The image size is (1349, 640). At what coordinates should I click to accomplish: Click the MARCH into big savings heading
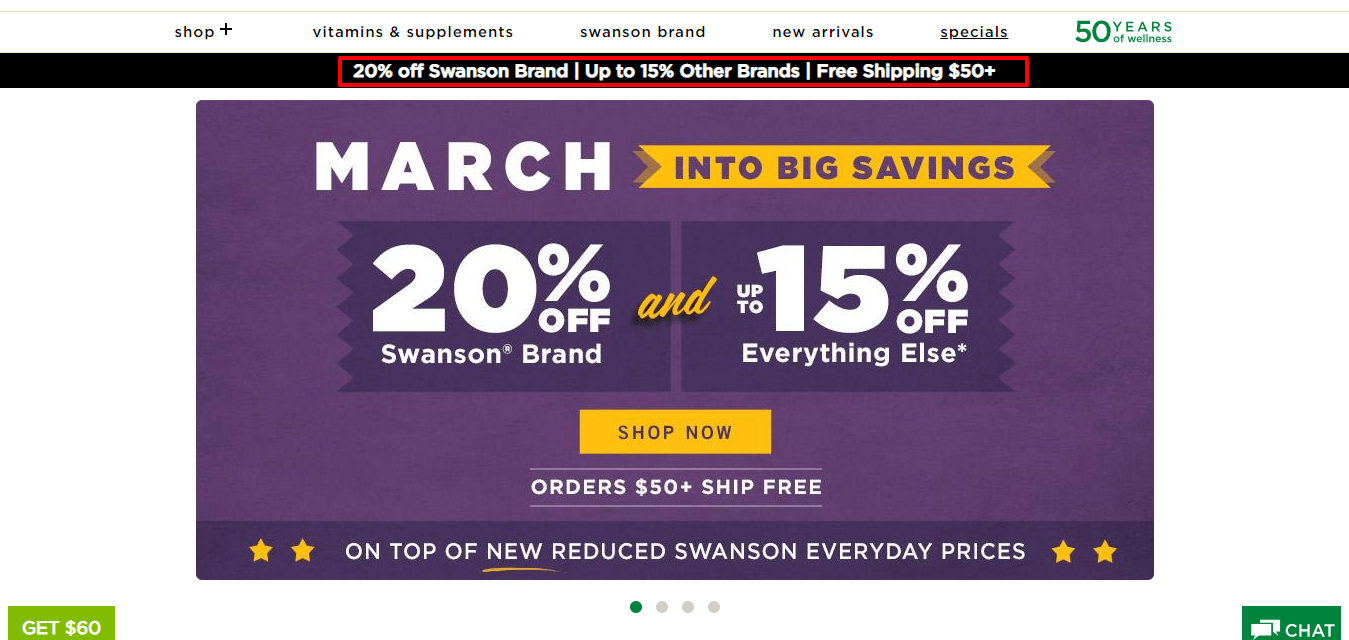684,166
